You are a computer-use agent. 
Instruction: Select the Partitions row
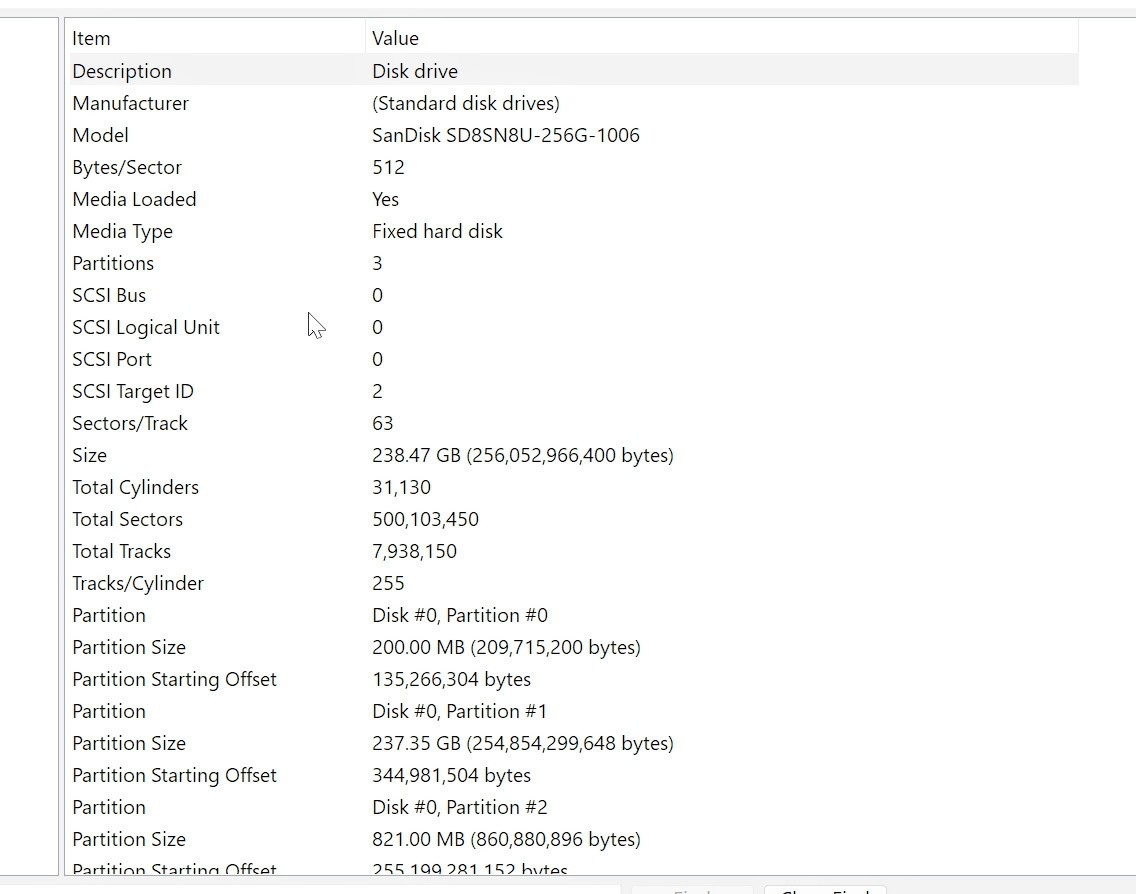click(575, 263)
